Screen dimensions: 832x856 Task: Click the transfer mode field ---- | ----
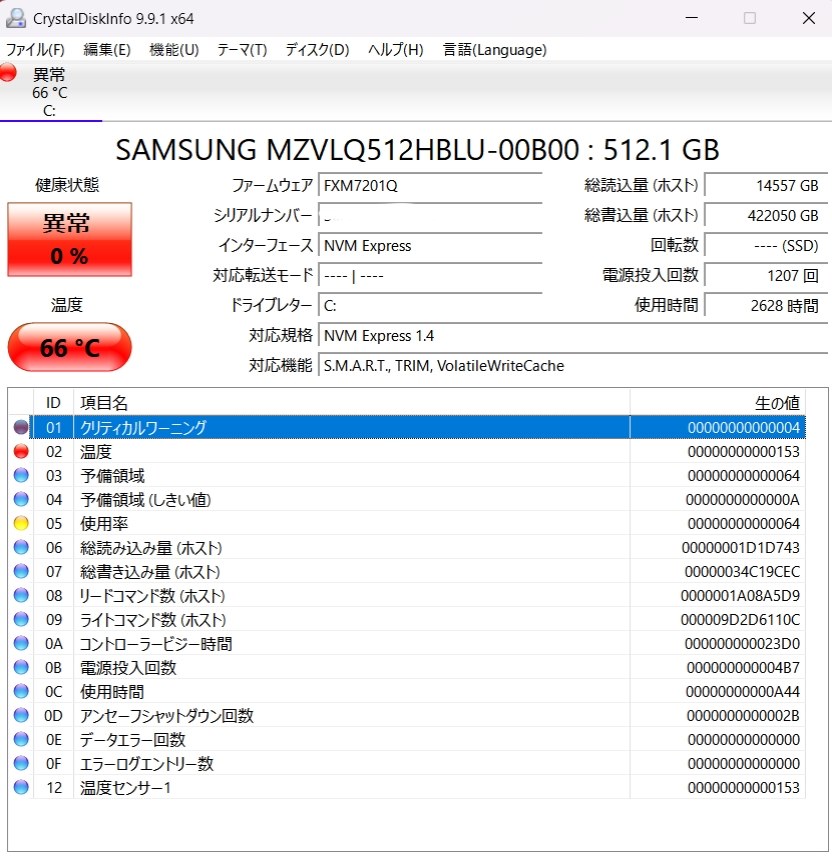click(x=430, y=276)
